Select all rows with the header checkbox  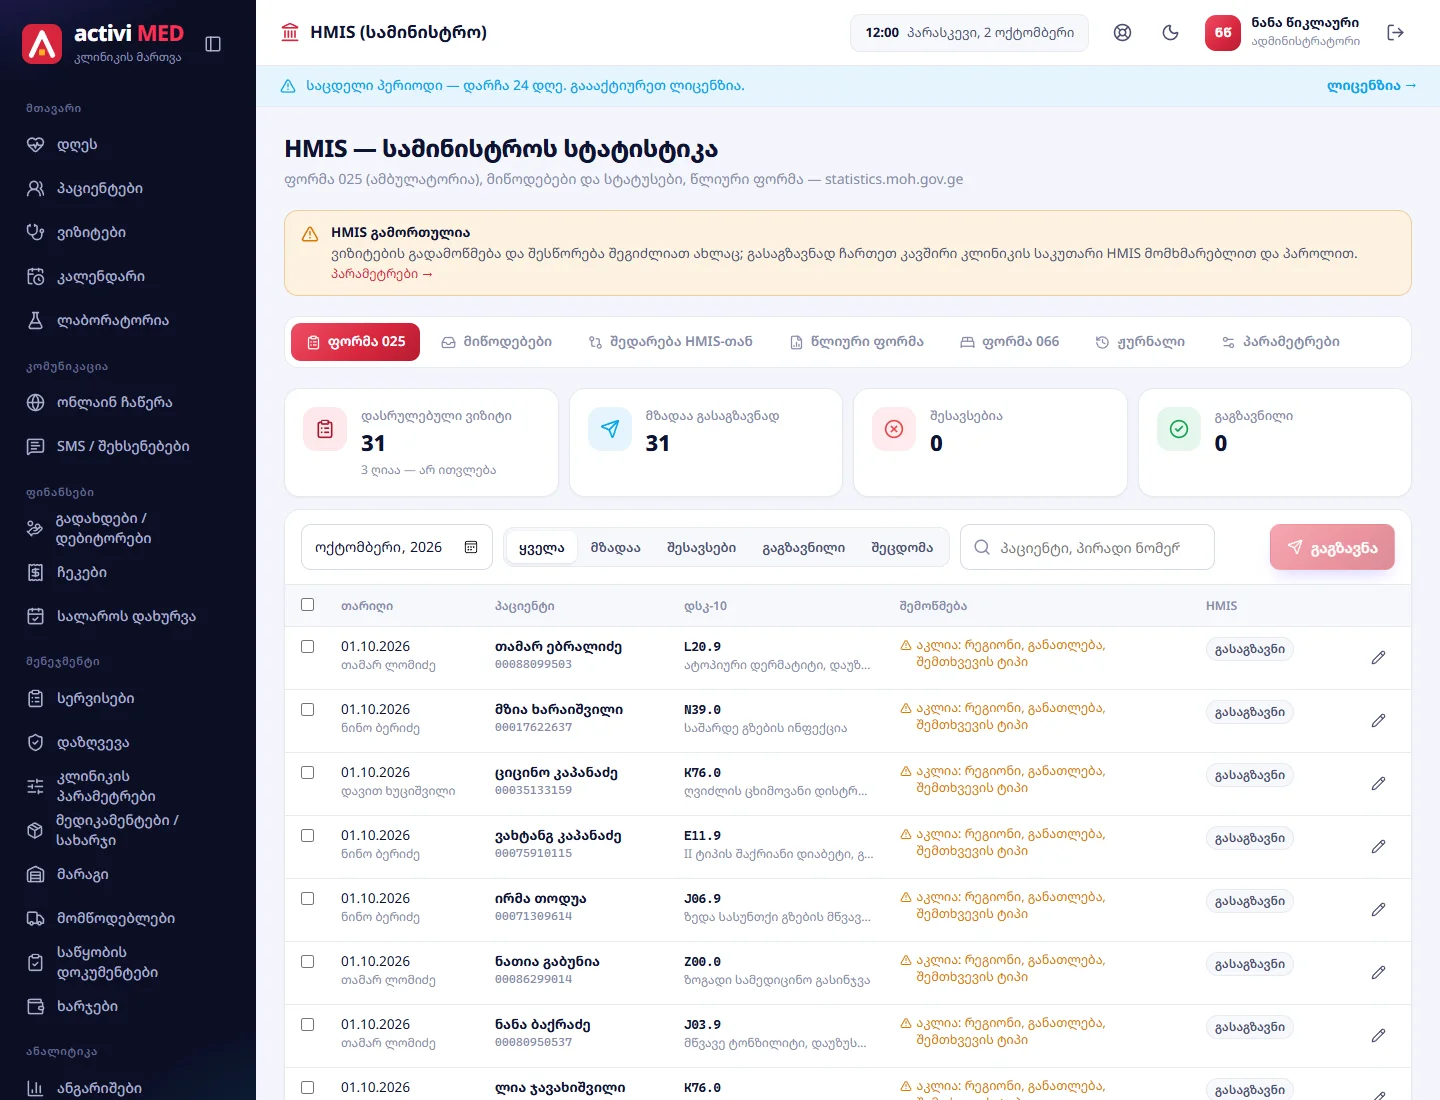pyautogui.click(x=307, y=605)
